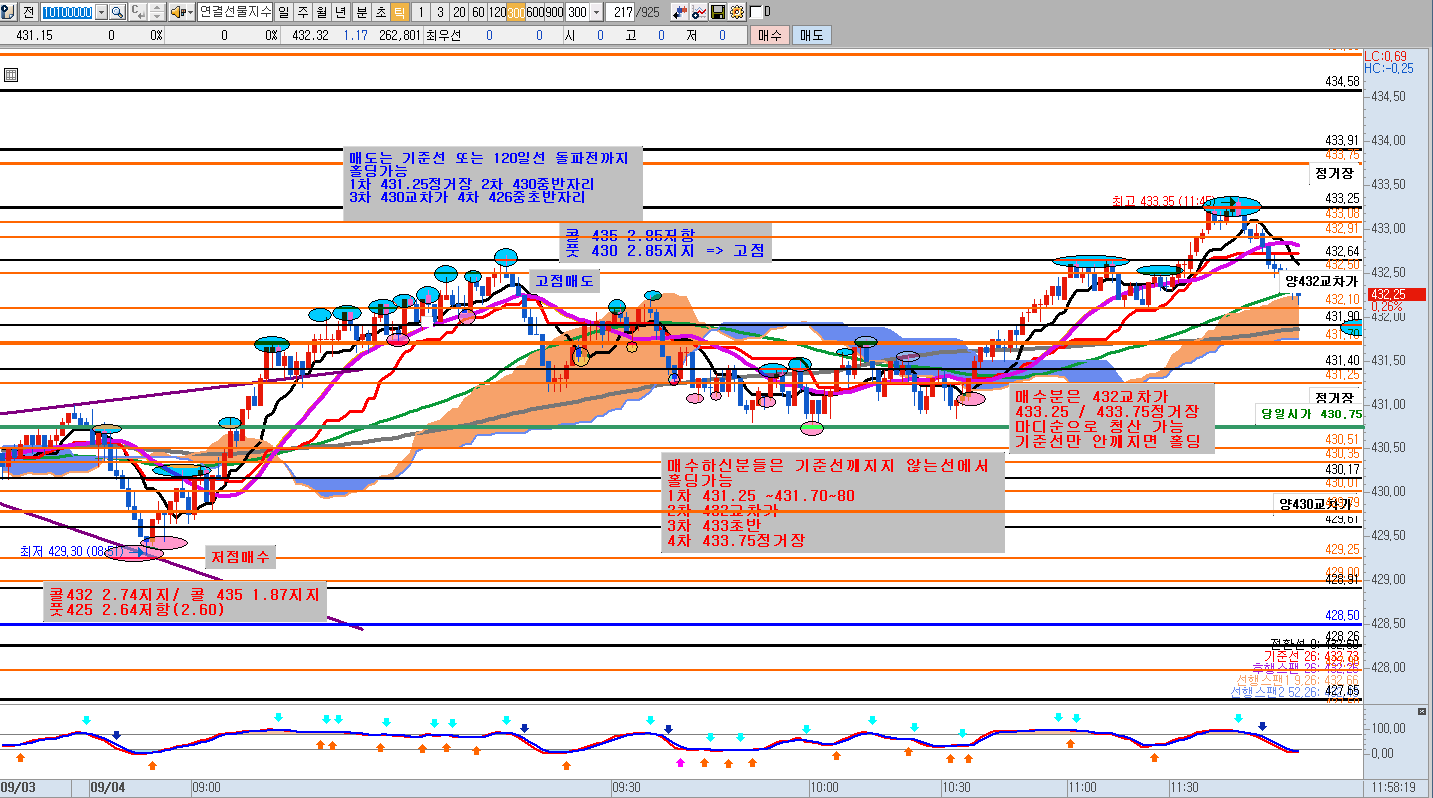Screen dimensions: 1433x798
Task: Click the leftmost document toolbar icon
Action: point(9,12)
